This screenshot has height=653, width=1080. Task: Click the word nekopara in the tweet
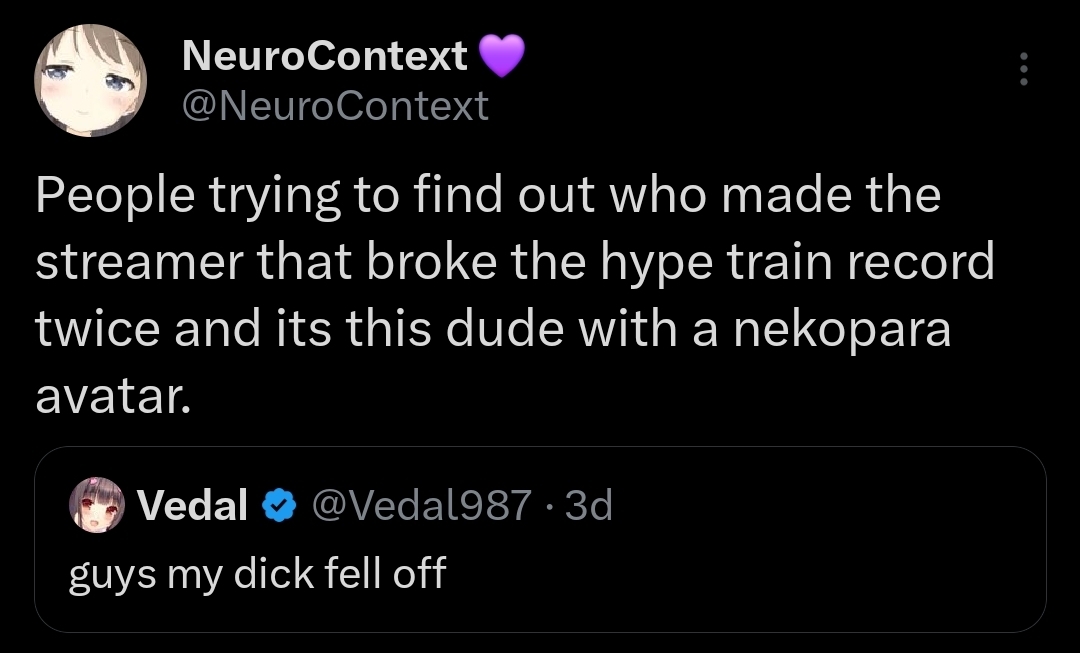842,329
